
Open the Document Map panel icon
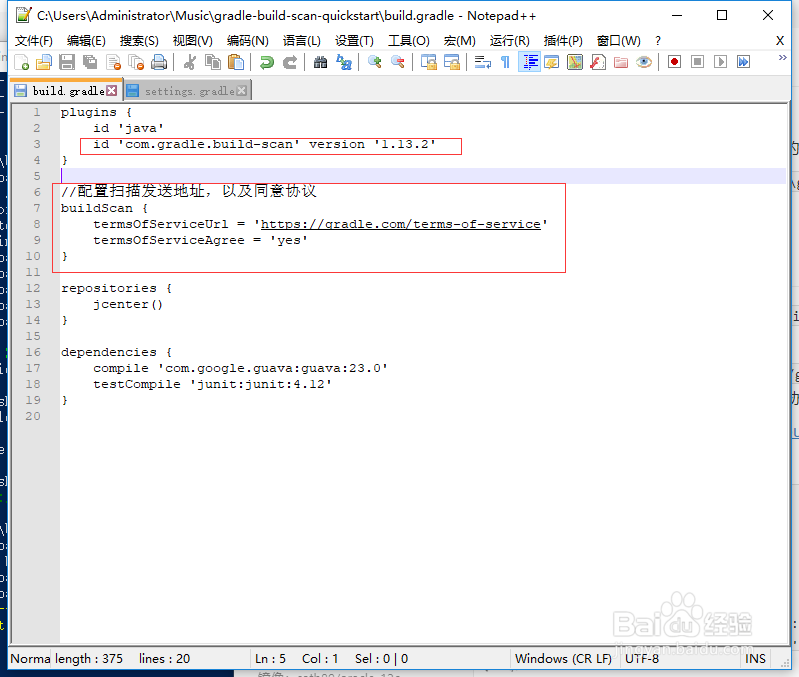coord(575,62)
